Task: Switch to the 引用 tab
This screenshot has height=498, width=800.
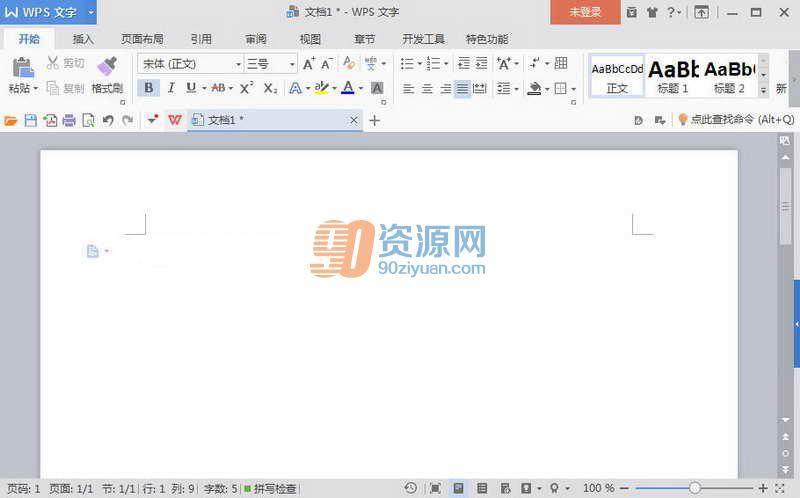Action: 201,39
